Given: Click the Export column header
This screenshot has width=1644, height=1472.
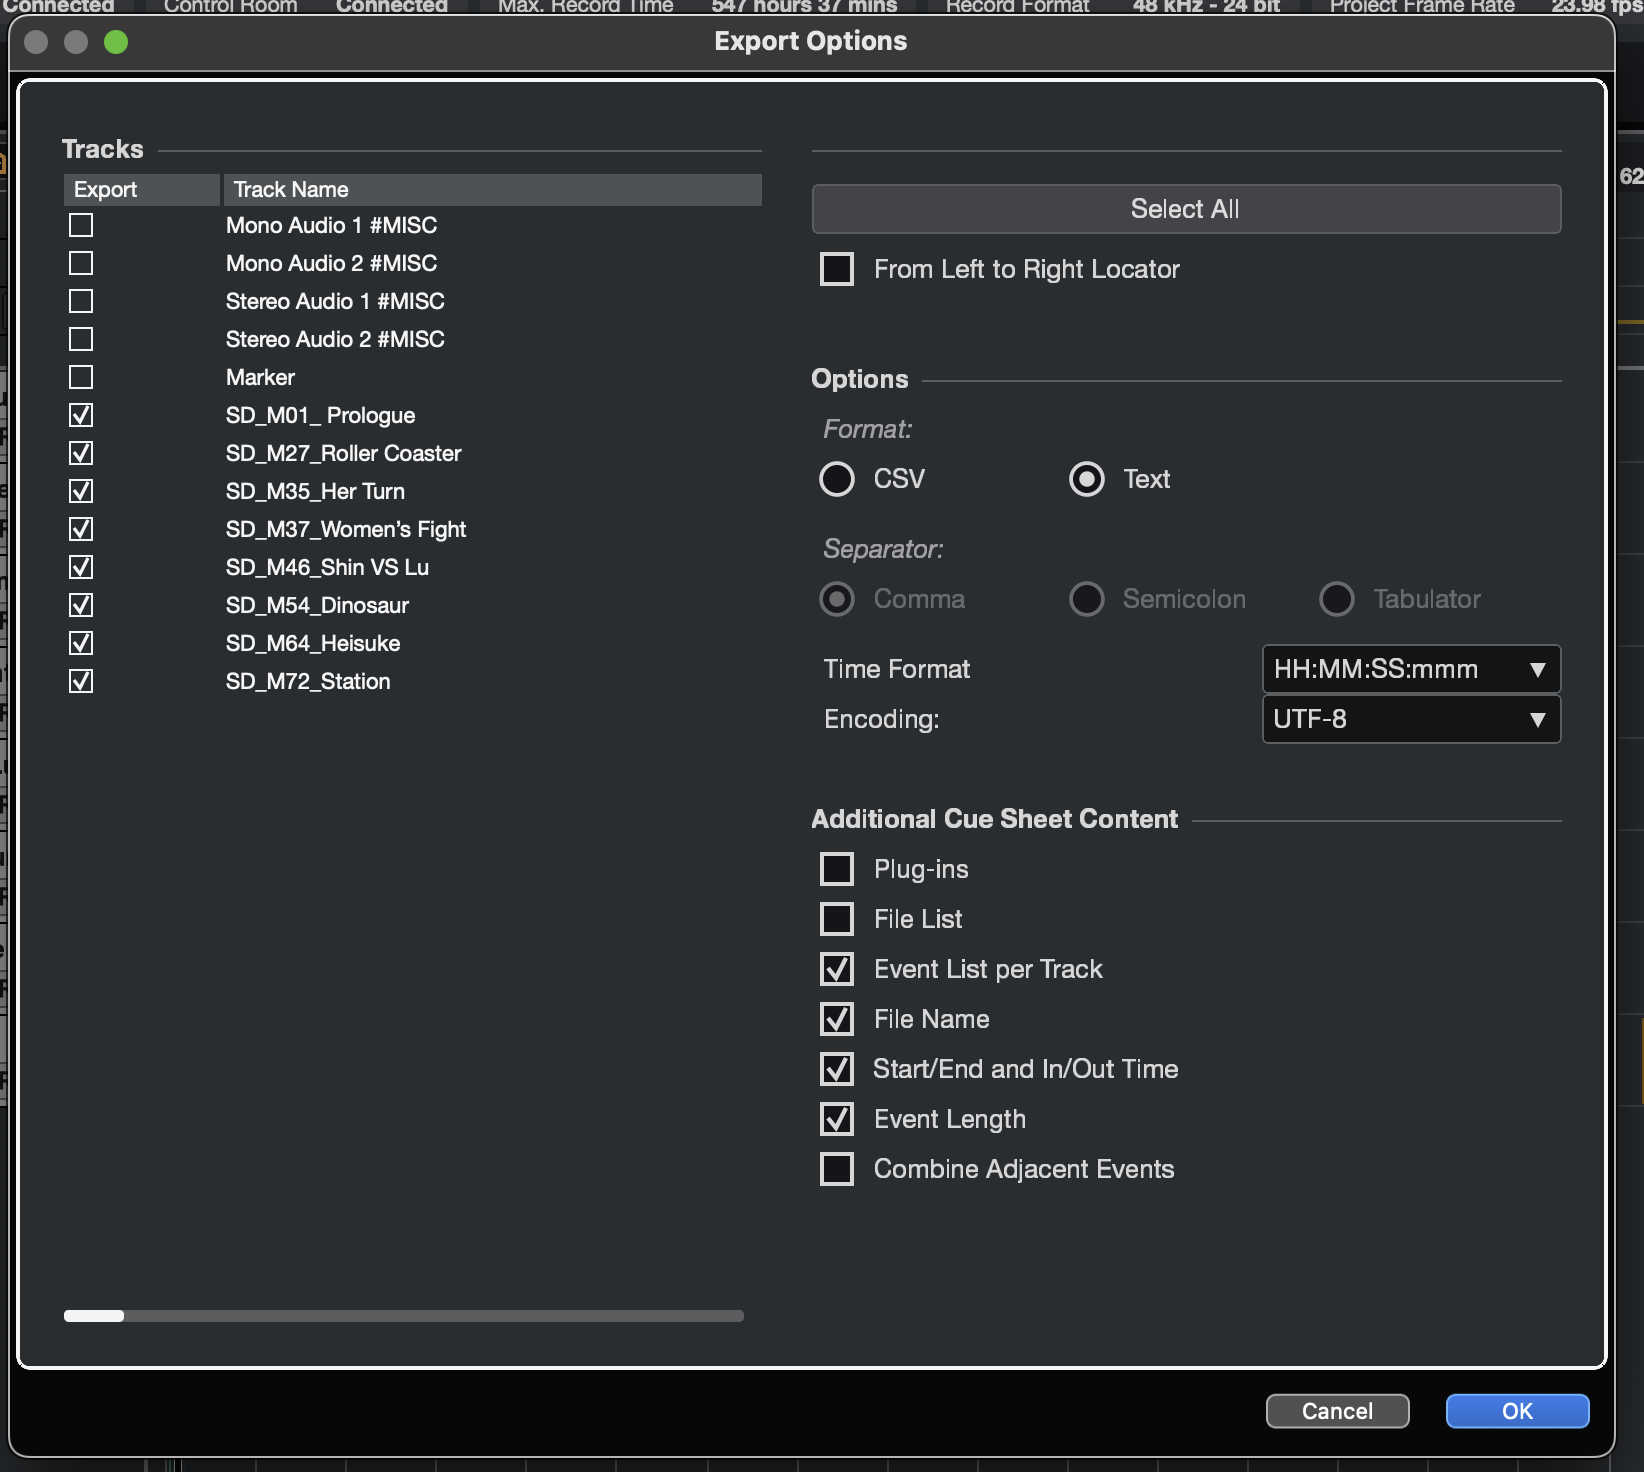Looking at the screenshot, I should 141,189.
